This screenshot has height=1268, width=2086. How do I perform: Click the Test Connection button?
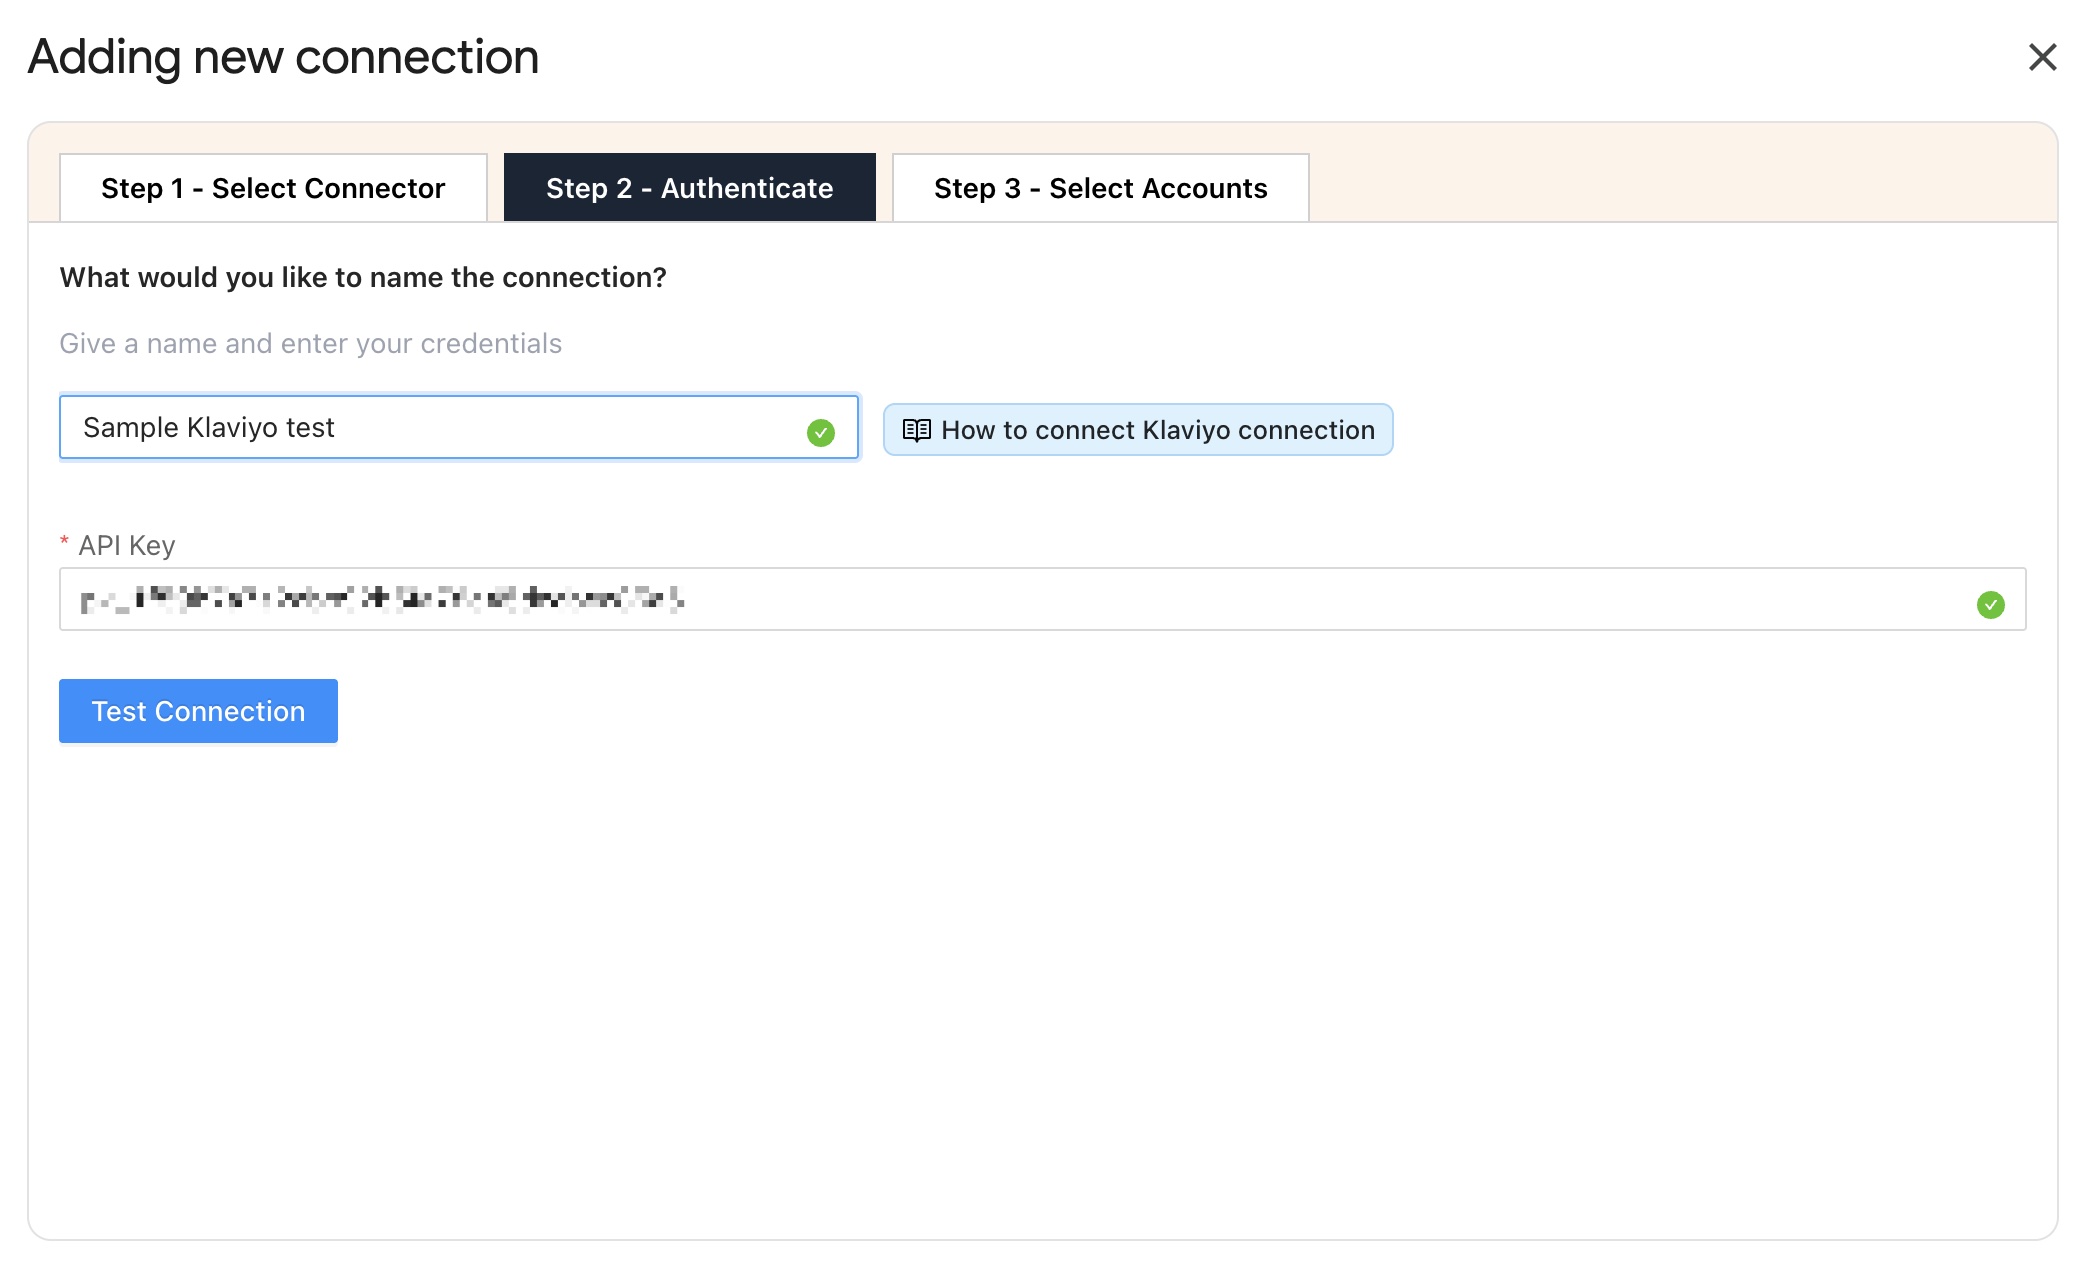coord(198,711)
